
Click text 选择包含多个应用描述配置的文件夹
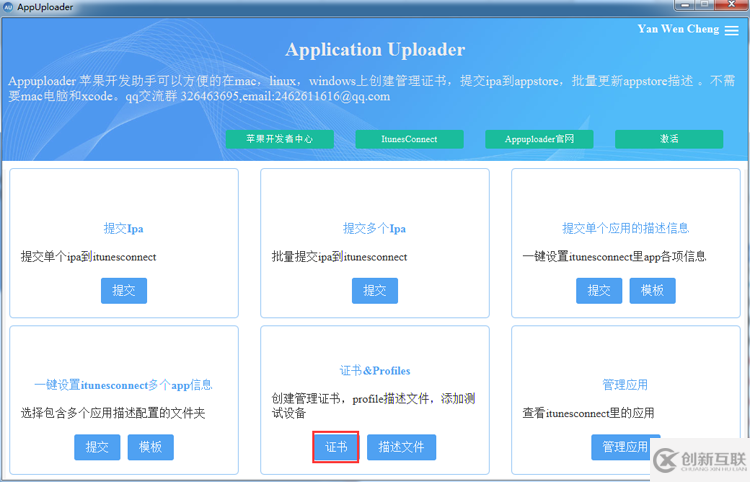(x=113, y=413)
